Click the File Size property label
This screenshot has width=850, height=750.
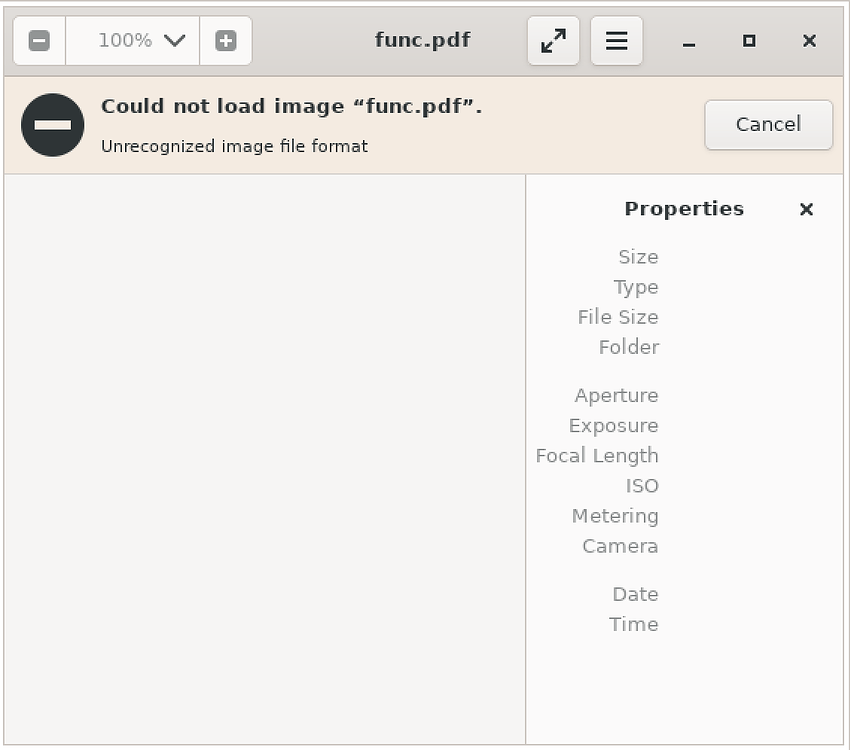point(617,317)
